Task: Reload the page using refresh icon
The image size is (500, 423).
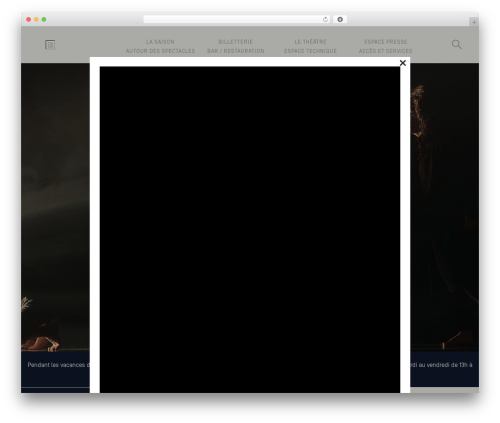Action: (x=325, y=20)
